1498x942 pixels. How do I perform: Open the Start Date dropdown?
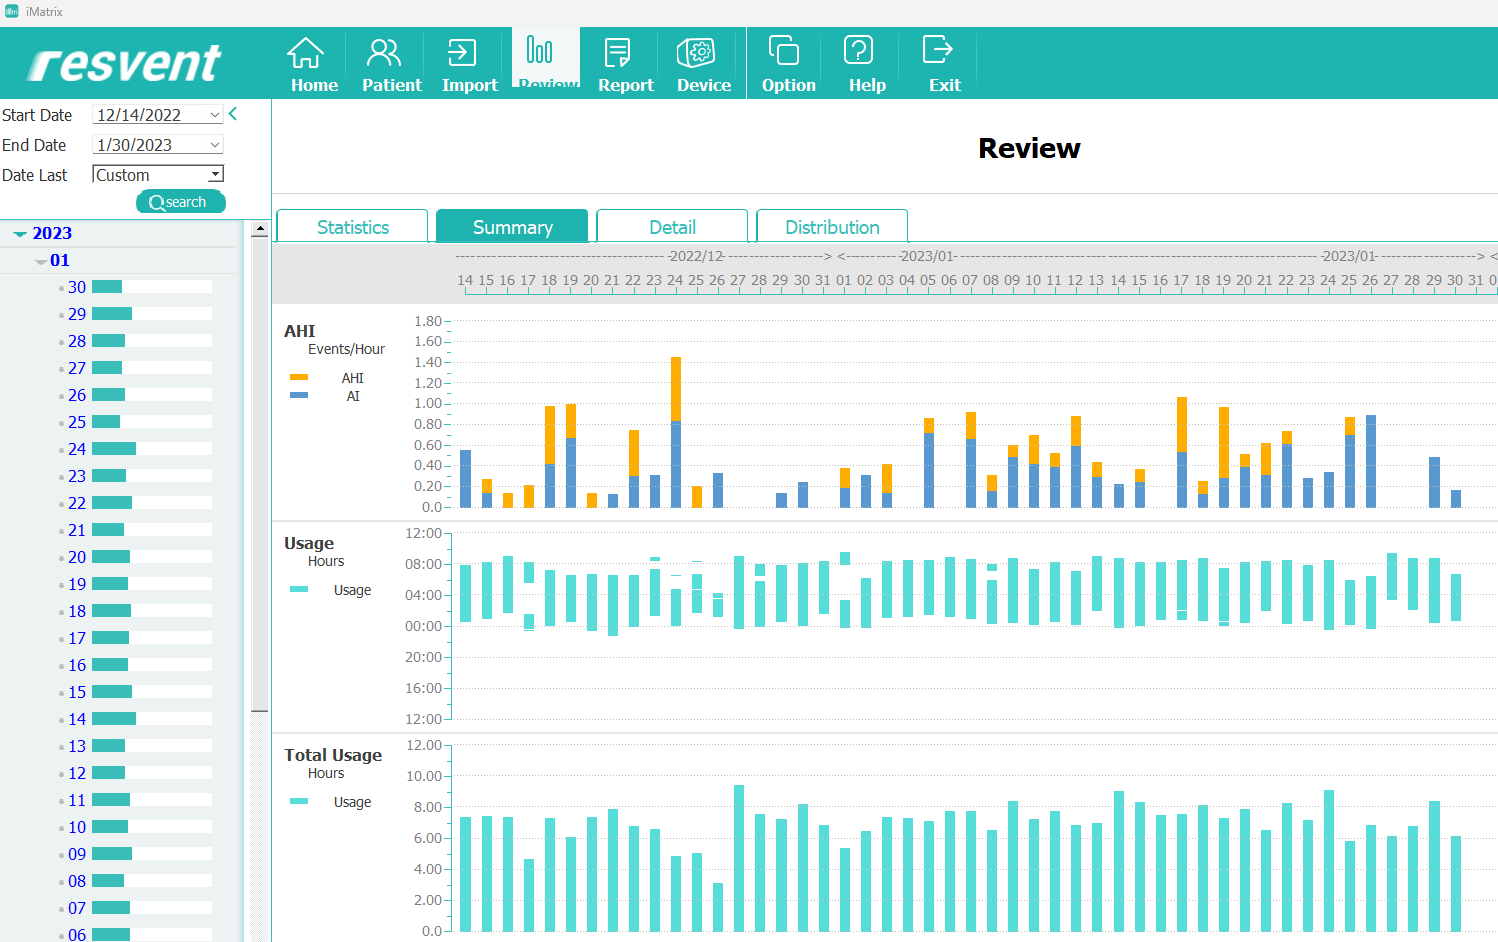coord(214,115)
